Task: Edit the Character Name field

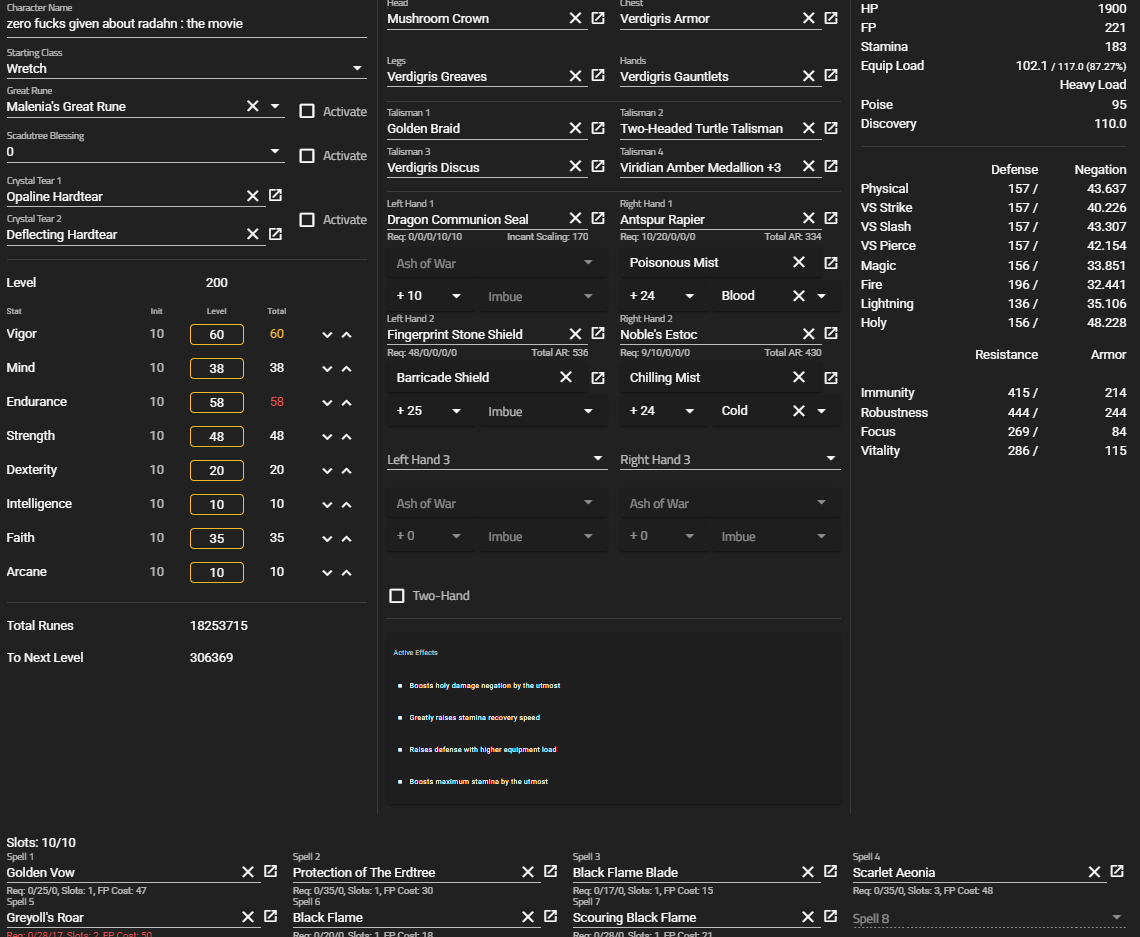Action: pyautogui.click(x=186, y=23)
